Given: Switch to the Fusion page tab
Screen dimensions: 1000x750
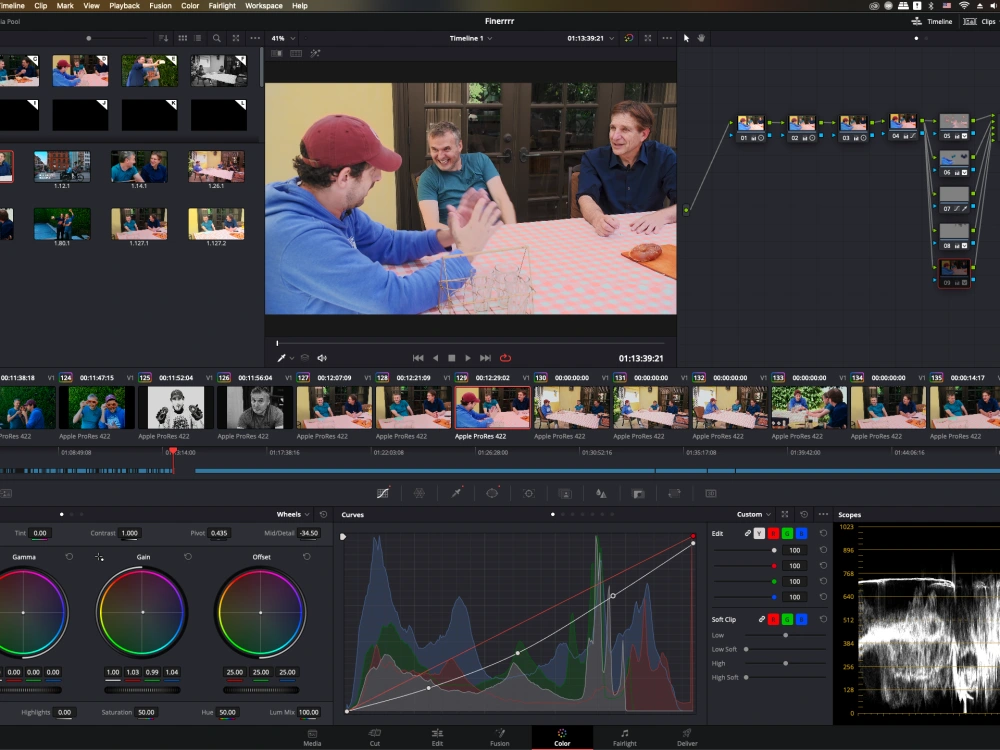Looking at the screenshot, I should [x=499, y=737].
